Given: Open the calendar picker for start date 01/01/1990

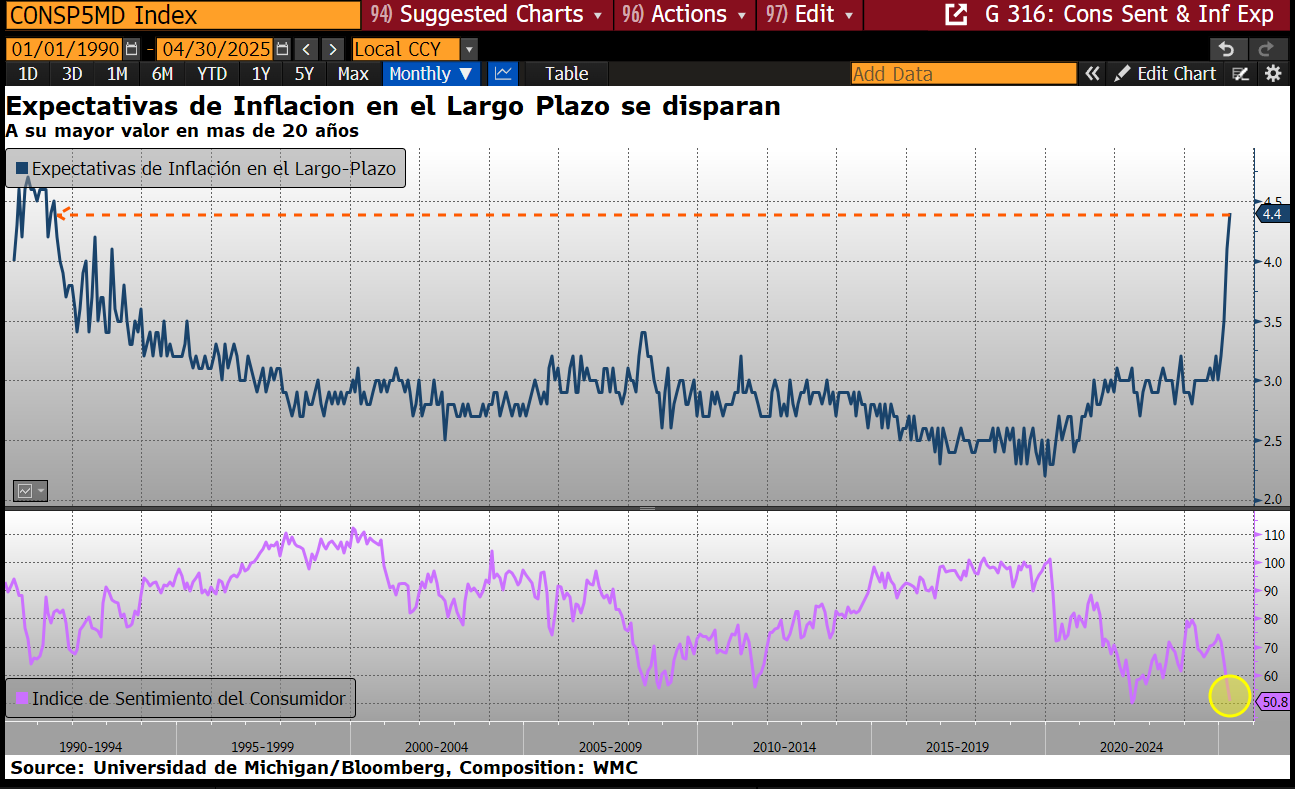Looking at the screenshot, I should [131, 49].
